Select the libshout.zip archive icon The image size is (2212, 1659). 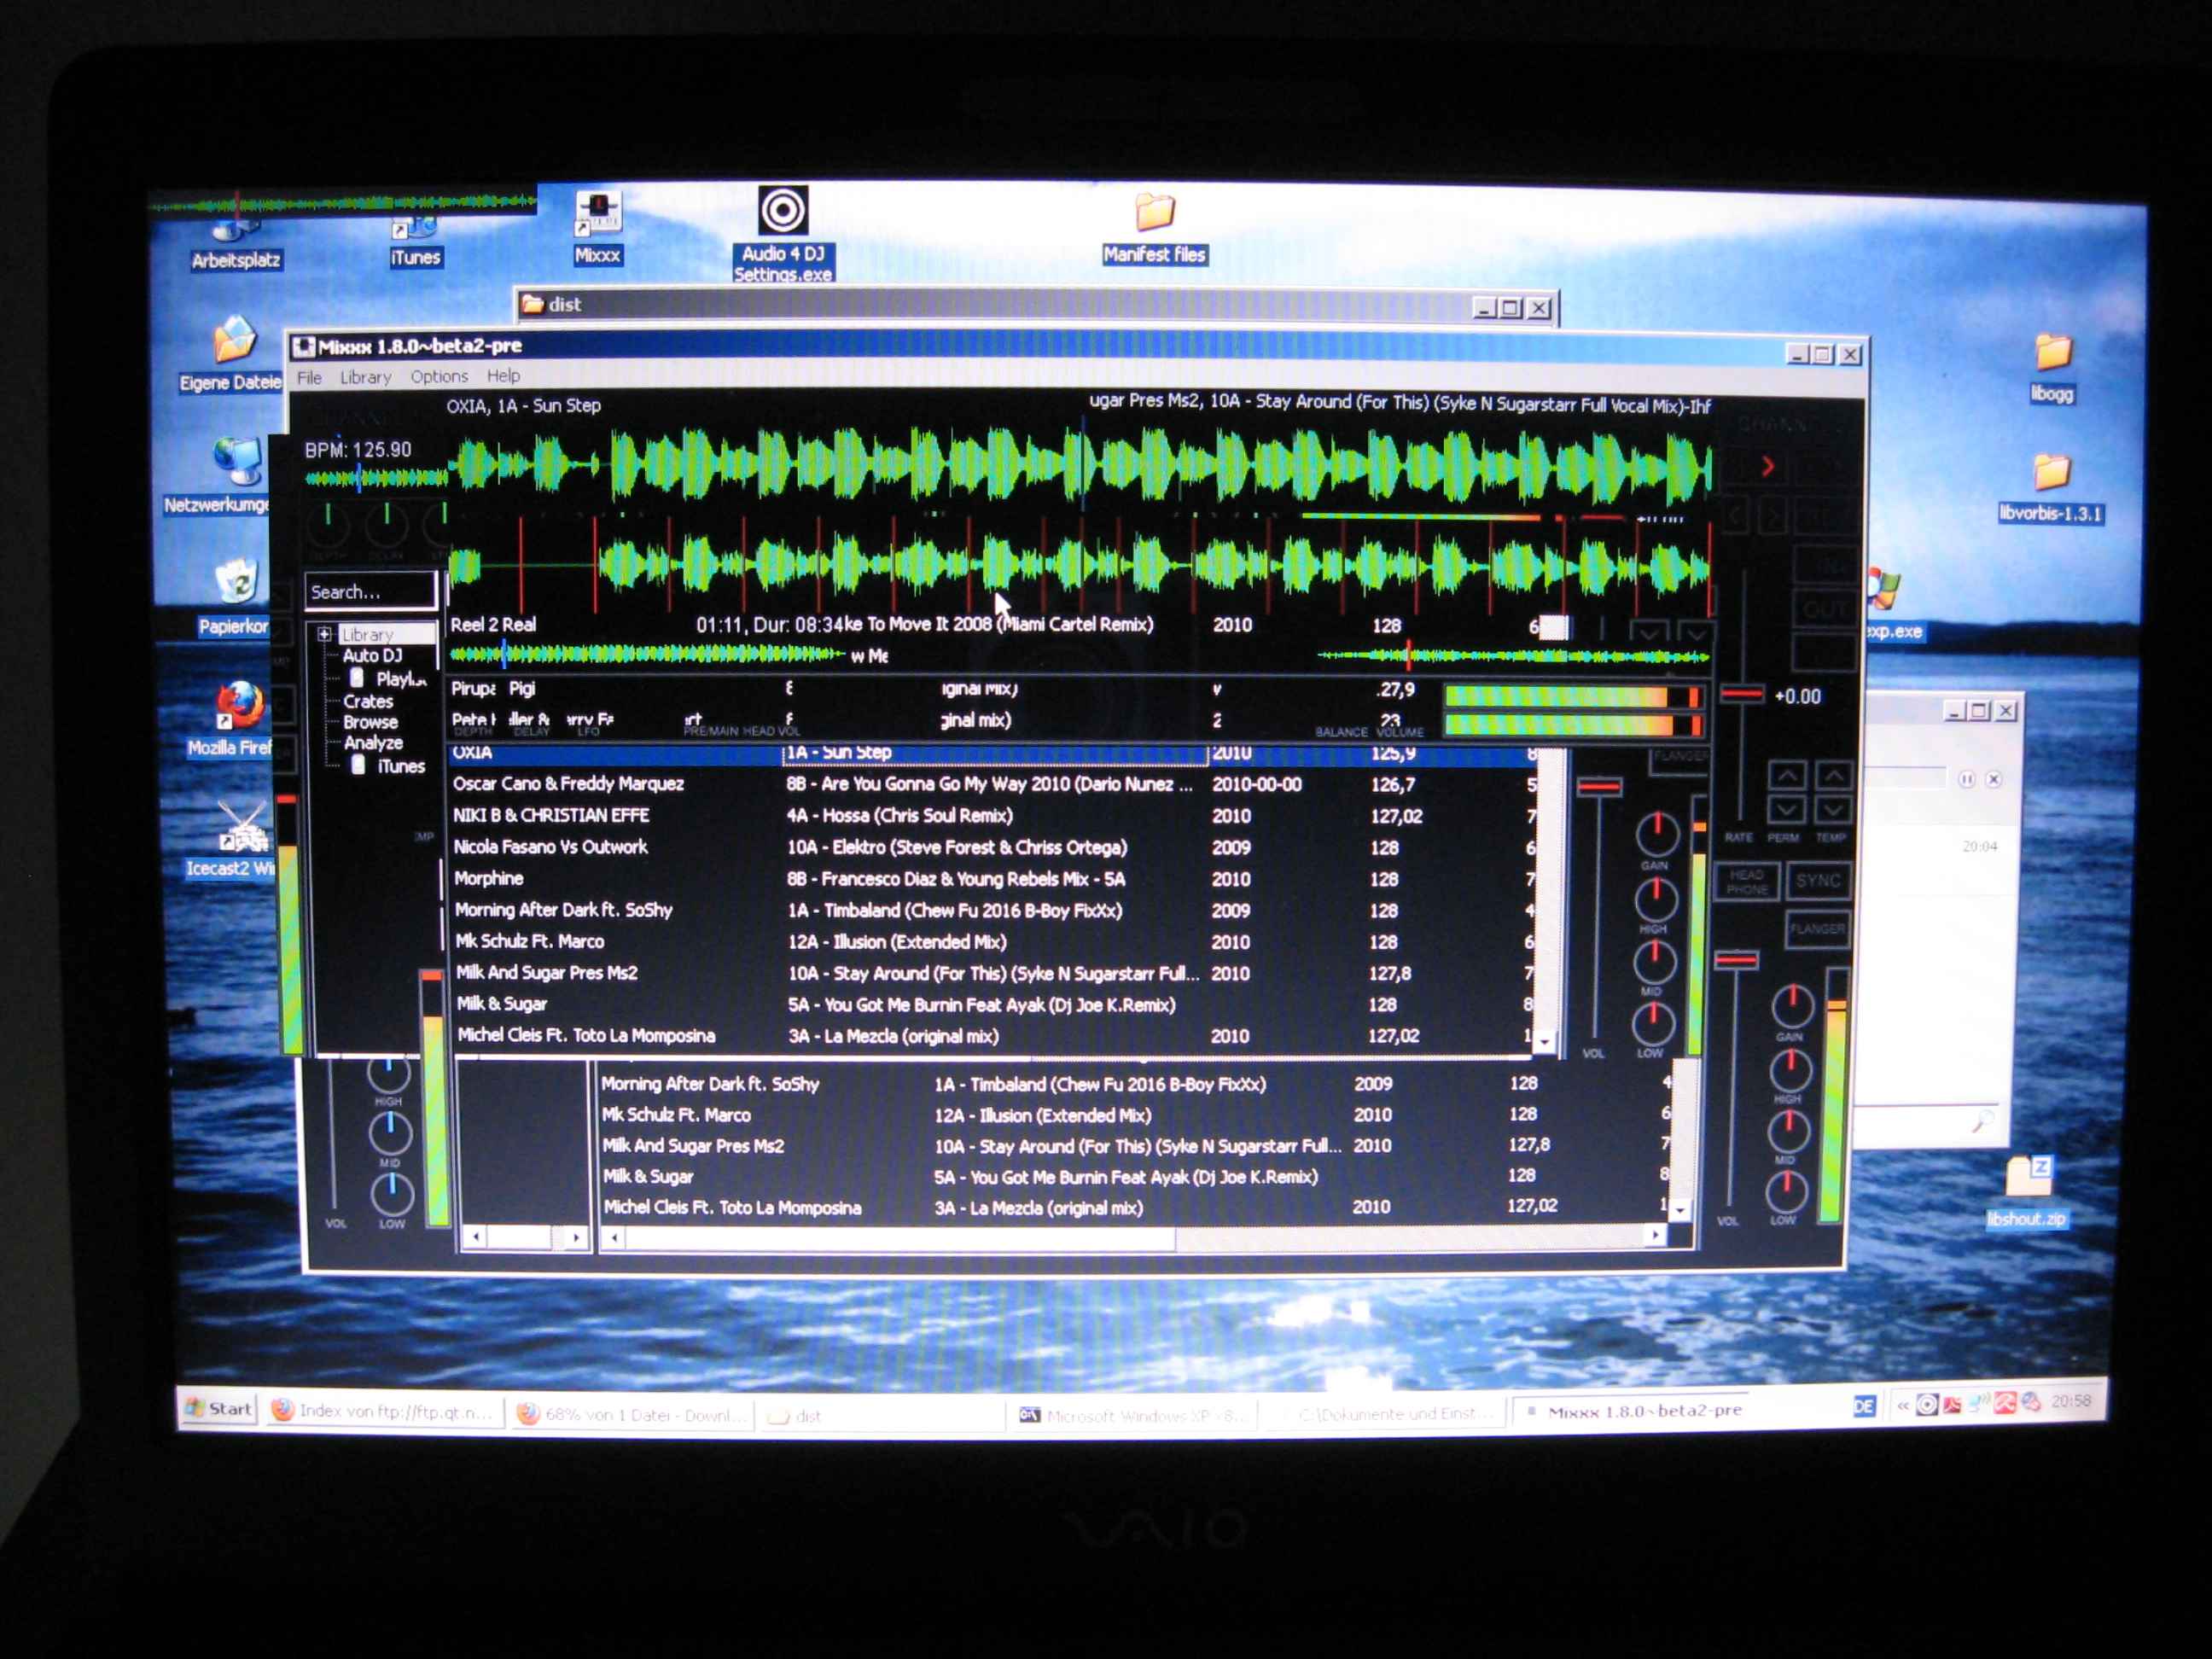click(2028, 1192)
